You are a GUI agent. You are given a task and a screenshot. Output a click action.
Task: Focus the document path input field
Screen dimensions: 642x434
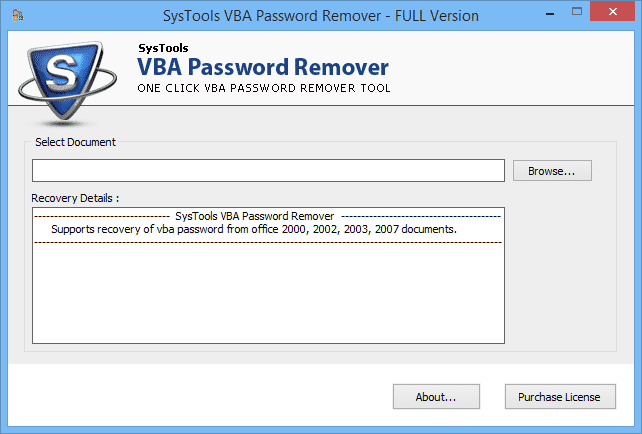point(268,171)
